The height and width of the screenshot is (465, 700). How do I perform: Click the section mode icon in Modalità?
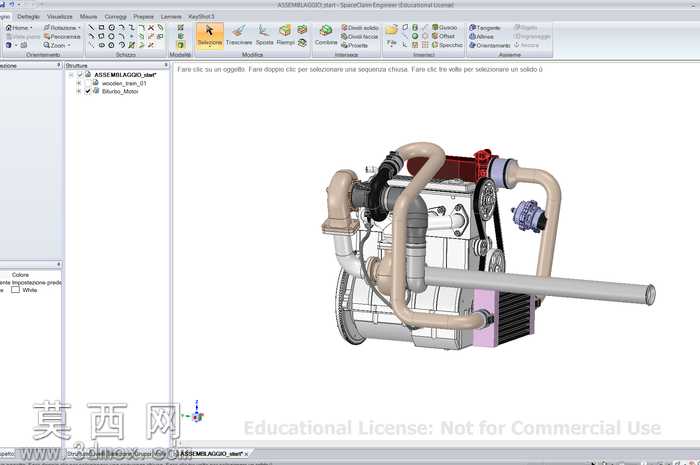tap(180, 36)
